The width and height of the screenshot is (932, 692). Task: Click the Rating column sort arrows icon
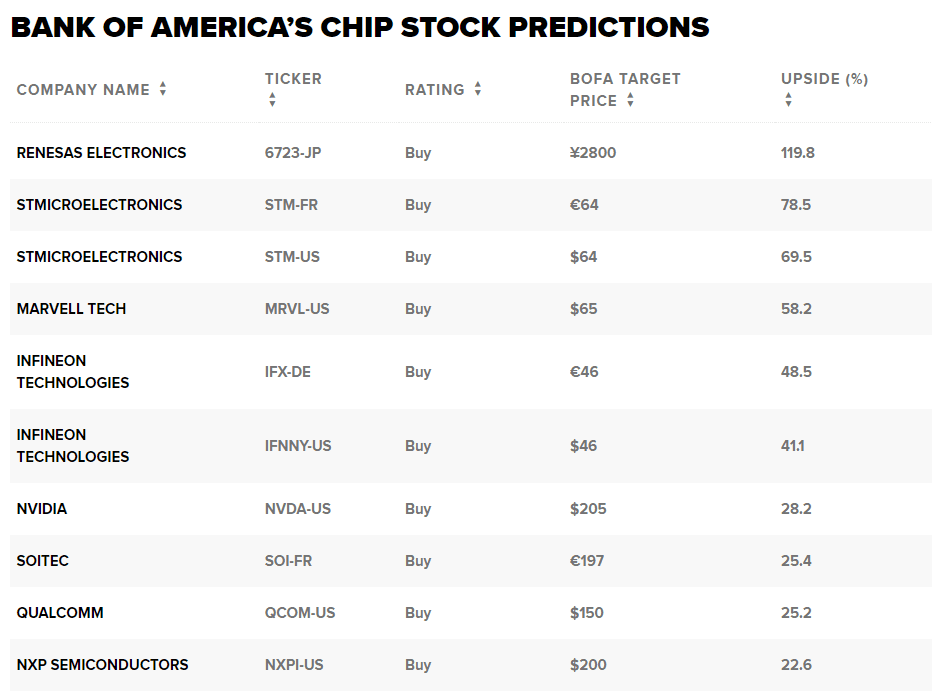click(x=478, y=89)
